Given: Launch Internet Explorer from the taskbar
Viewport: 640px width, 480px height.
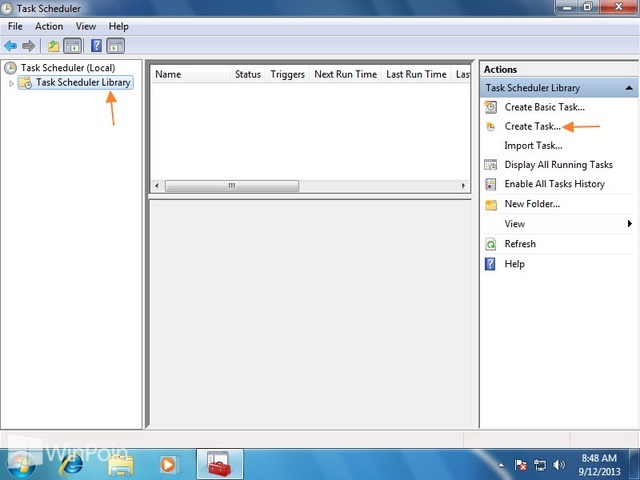Looking at the screenshot, I should pyautogui.click(x=71, y=464).
